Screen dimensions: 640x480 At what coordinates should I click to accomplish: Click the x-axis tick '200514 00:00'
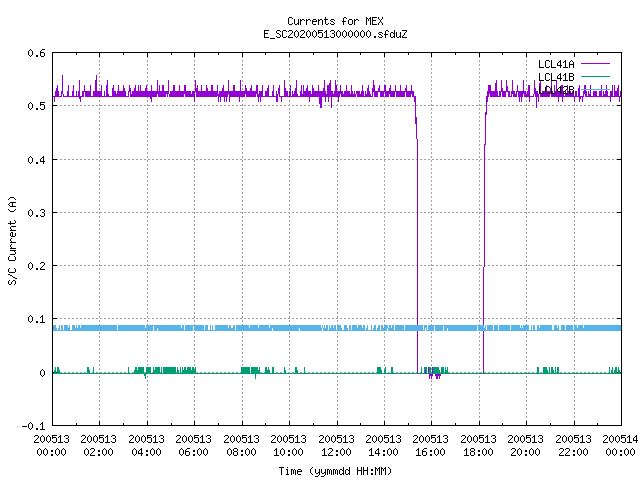(x=620, y=446)
